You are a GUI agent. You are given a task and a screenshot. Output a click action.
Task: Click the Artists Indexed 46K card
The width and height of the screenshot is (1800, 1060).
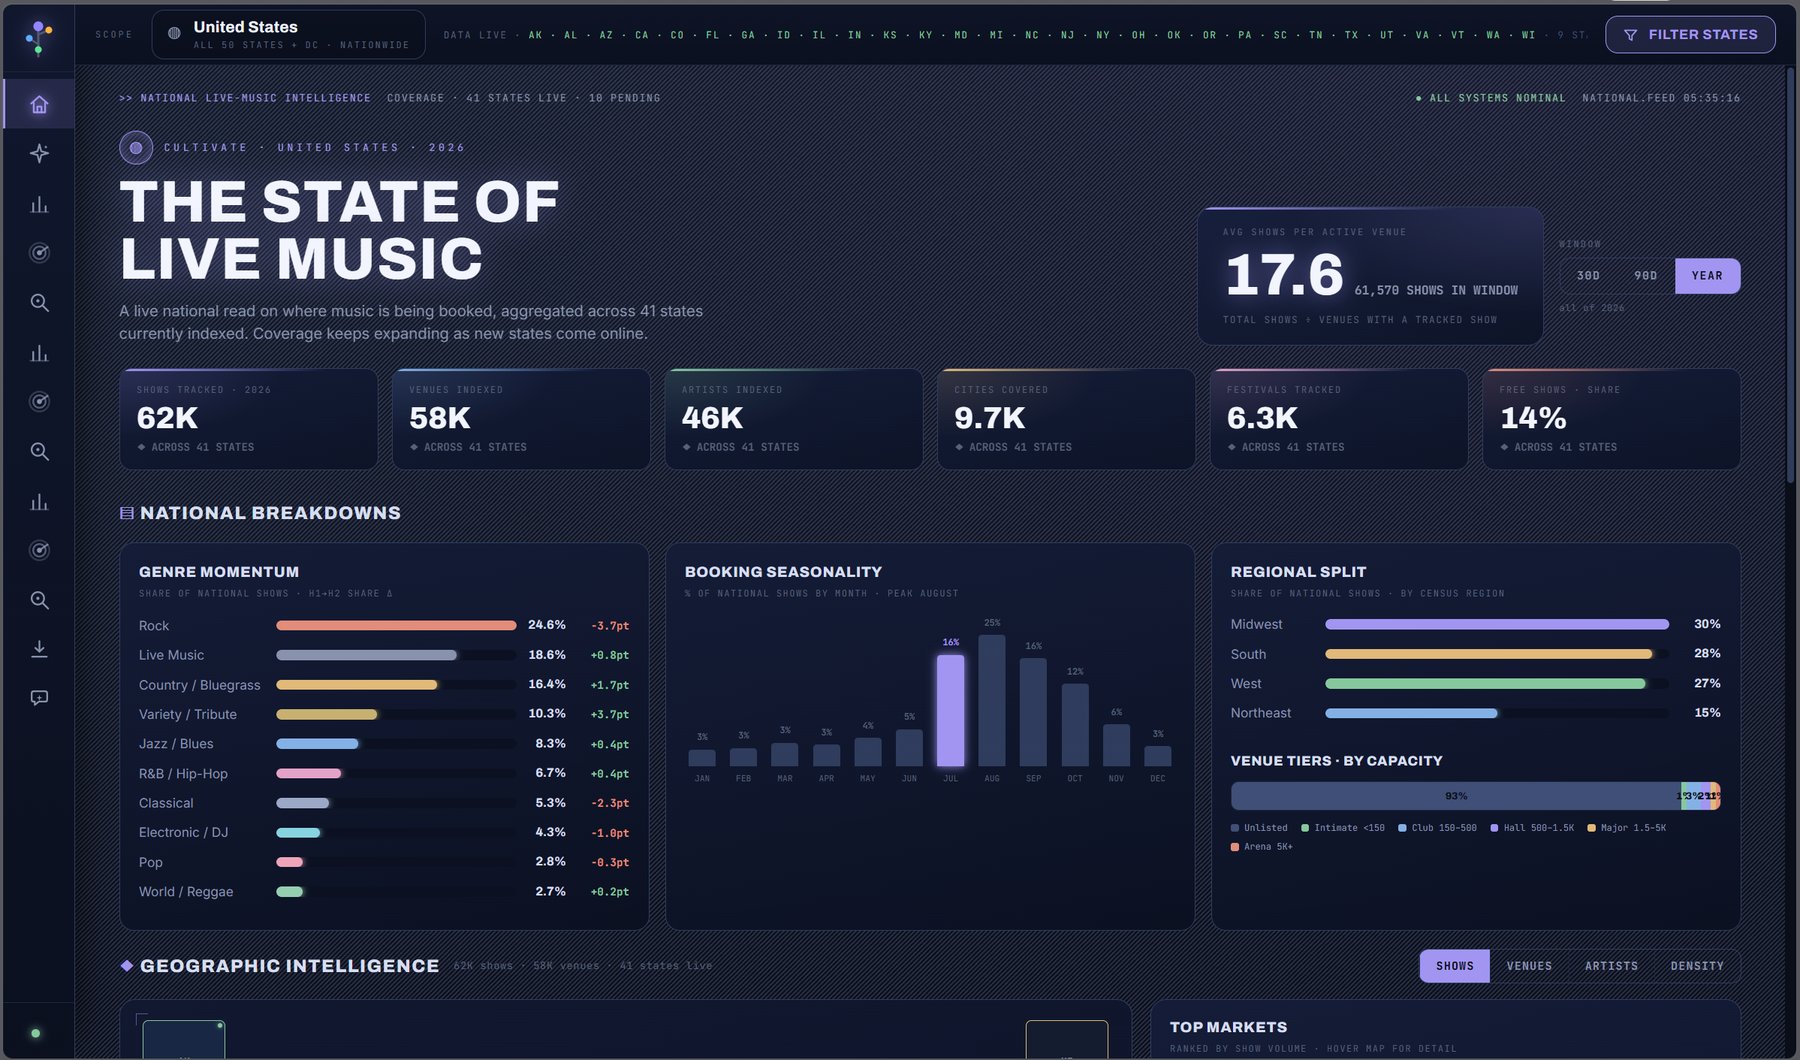pyautogui.click(x=794, y=419)
